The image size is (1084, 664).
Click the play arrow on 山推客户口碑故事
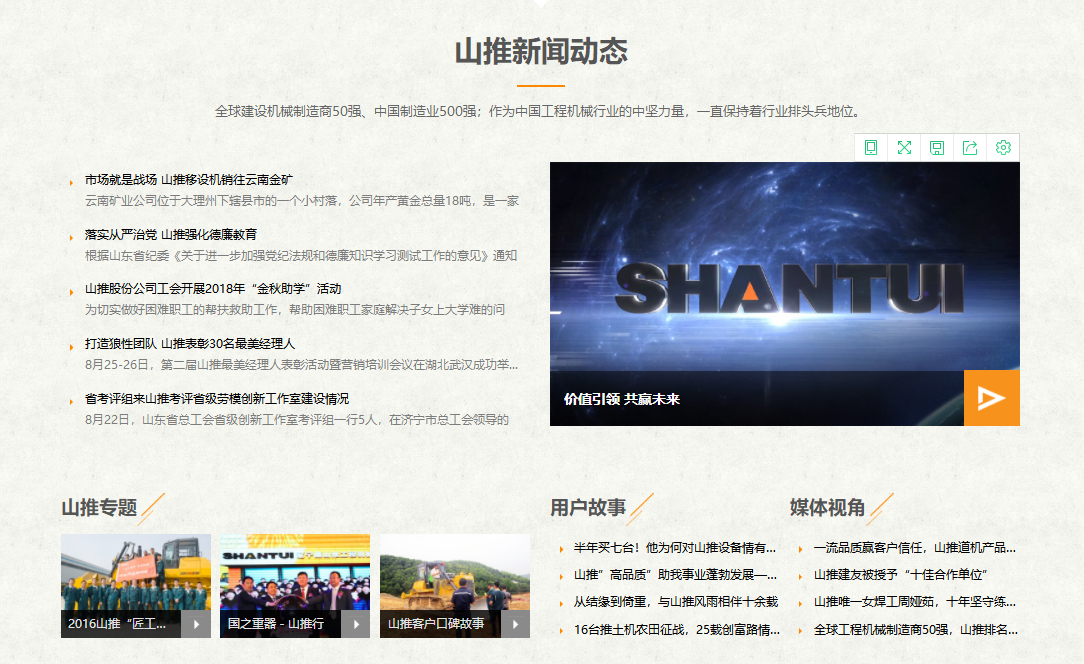point(515,623)
